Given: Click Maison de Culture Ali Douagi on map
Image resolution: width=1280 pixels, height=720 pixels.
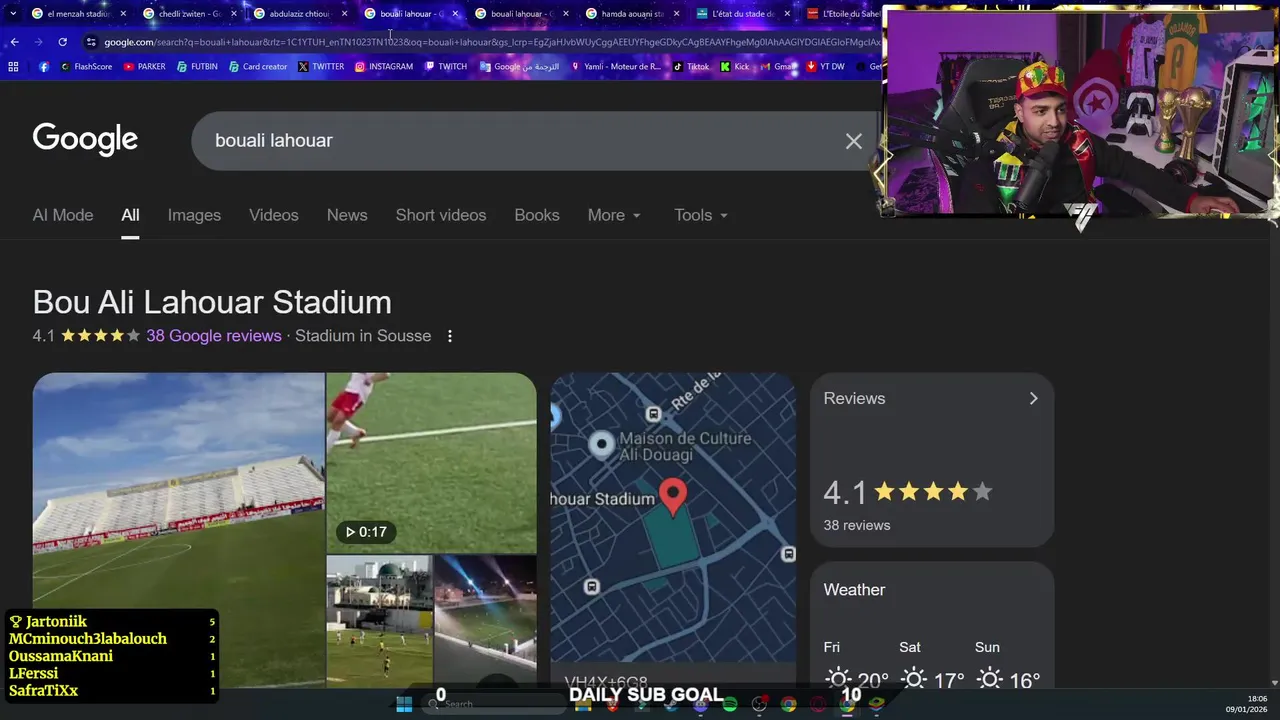Looking at the screenshot, I should click(x=684, y=446).
